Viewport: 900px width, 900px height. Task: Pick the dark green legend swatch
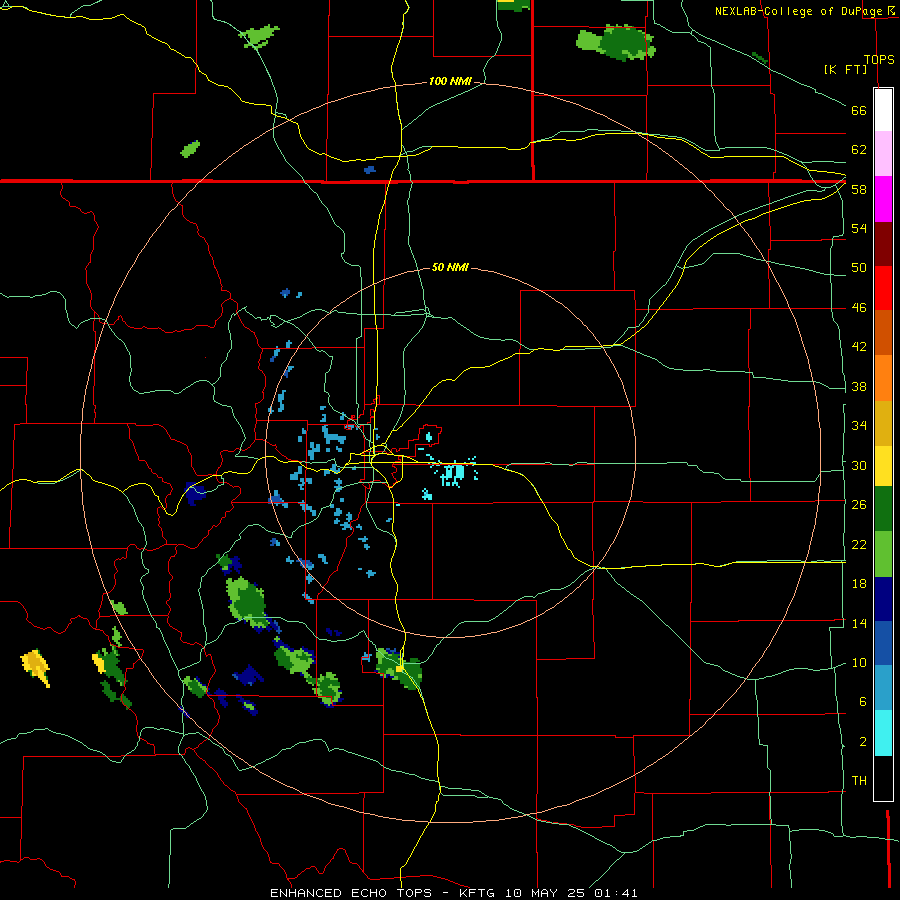coord(883,509)
